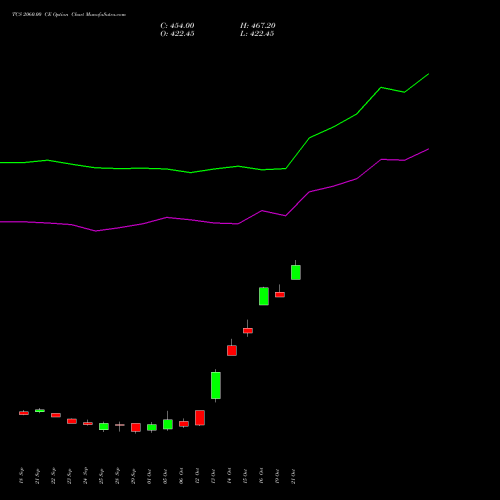Click the '16 Oct' date label
Screen dimensions: 500x500
pos(261,476)
